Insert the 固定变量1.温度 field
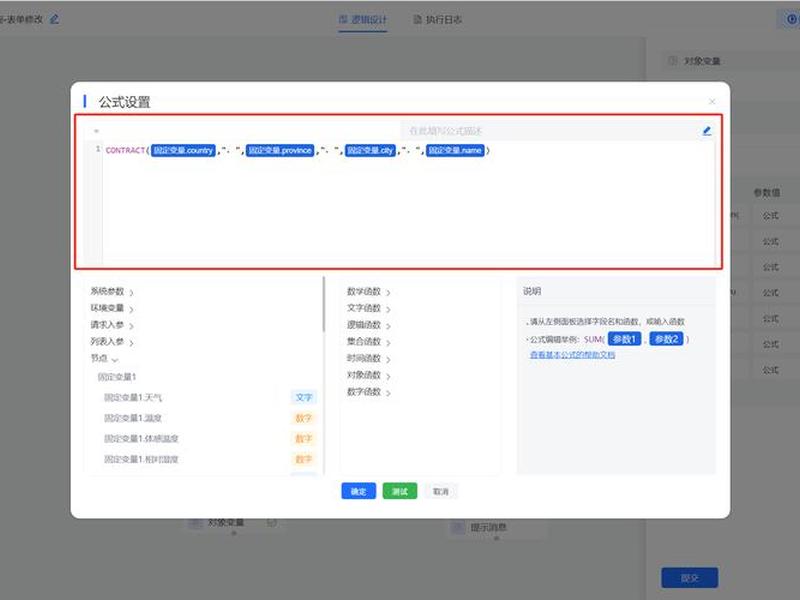The image size is (800, 600). click(x=133, y=418)
